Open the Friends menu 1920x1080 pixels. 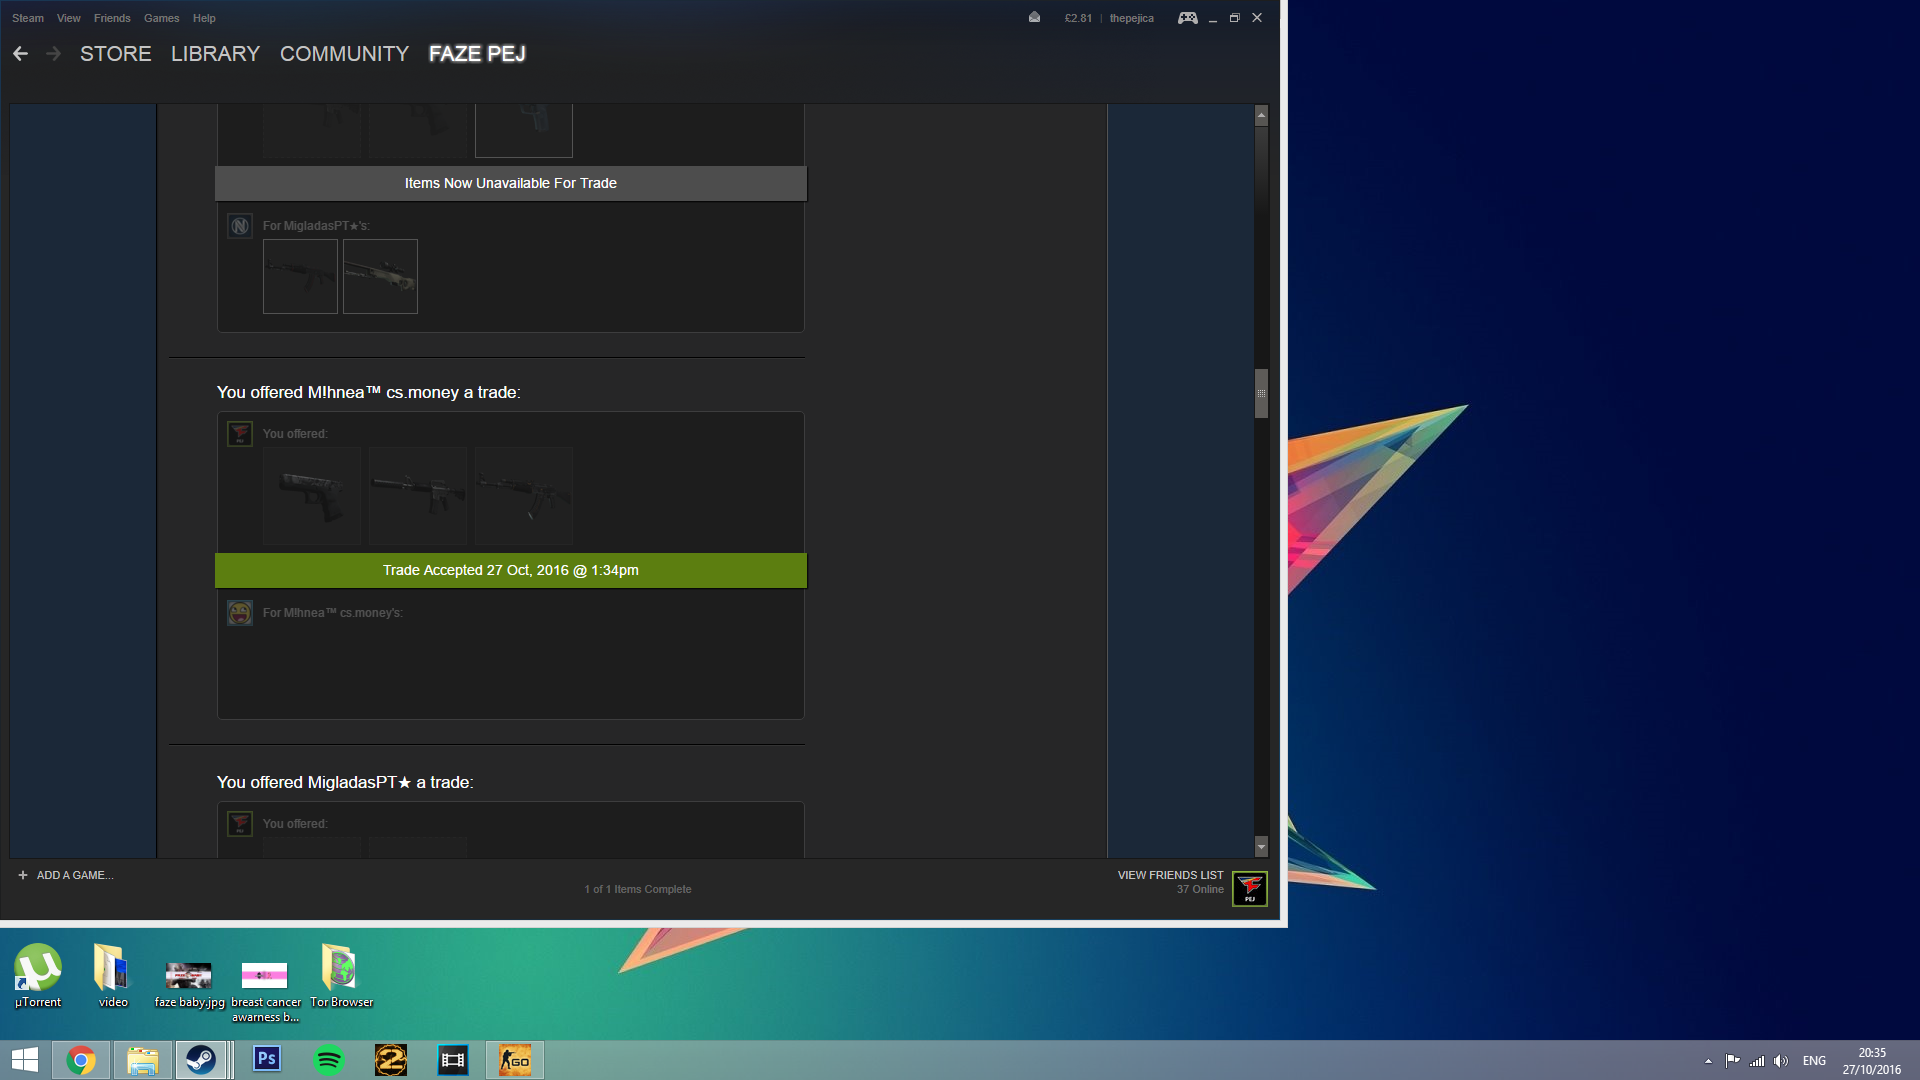pyautogui.click(x=112, y=18)
